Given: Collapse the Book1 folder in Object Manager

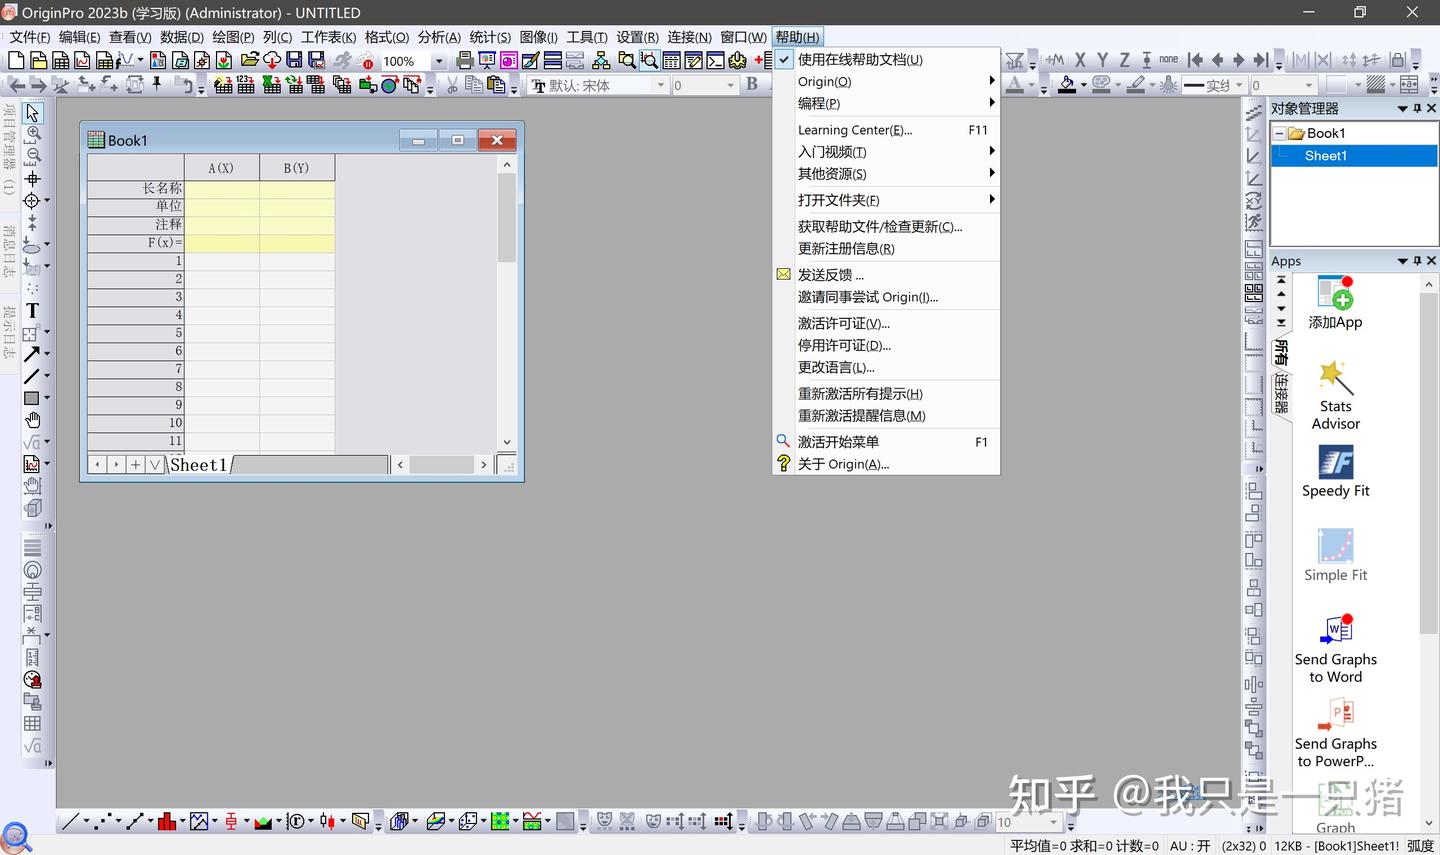Looking at the screenshot, I should pos(1280,132).
